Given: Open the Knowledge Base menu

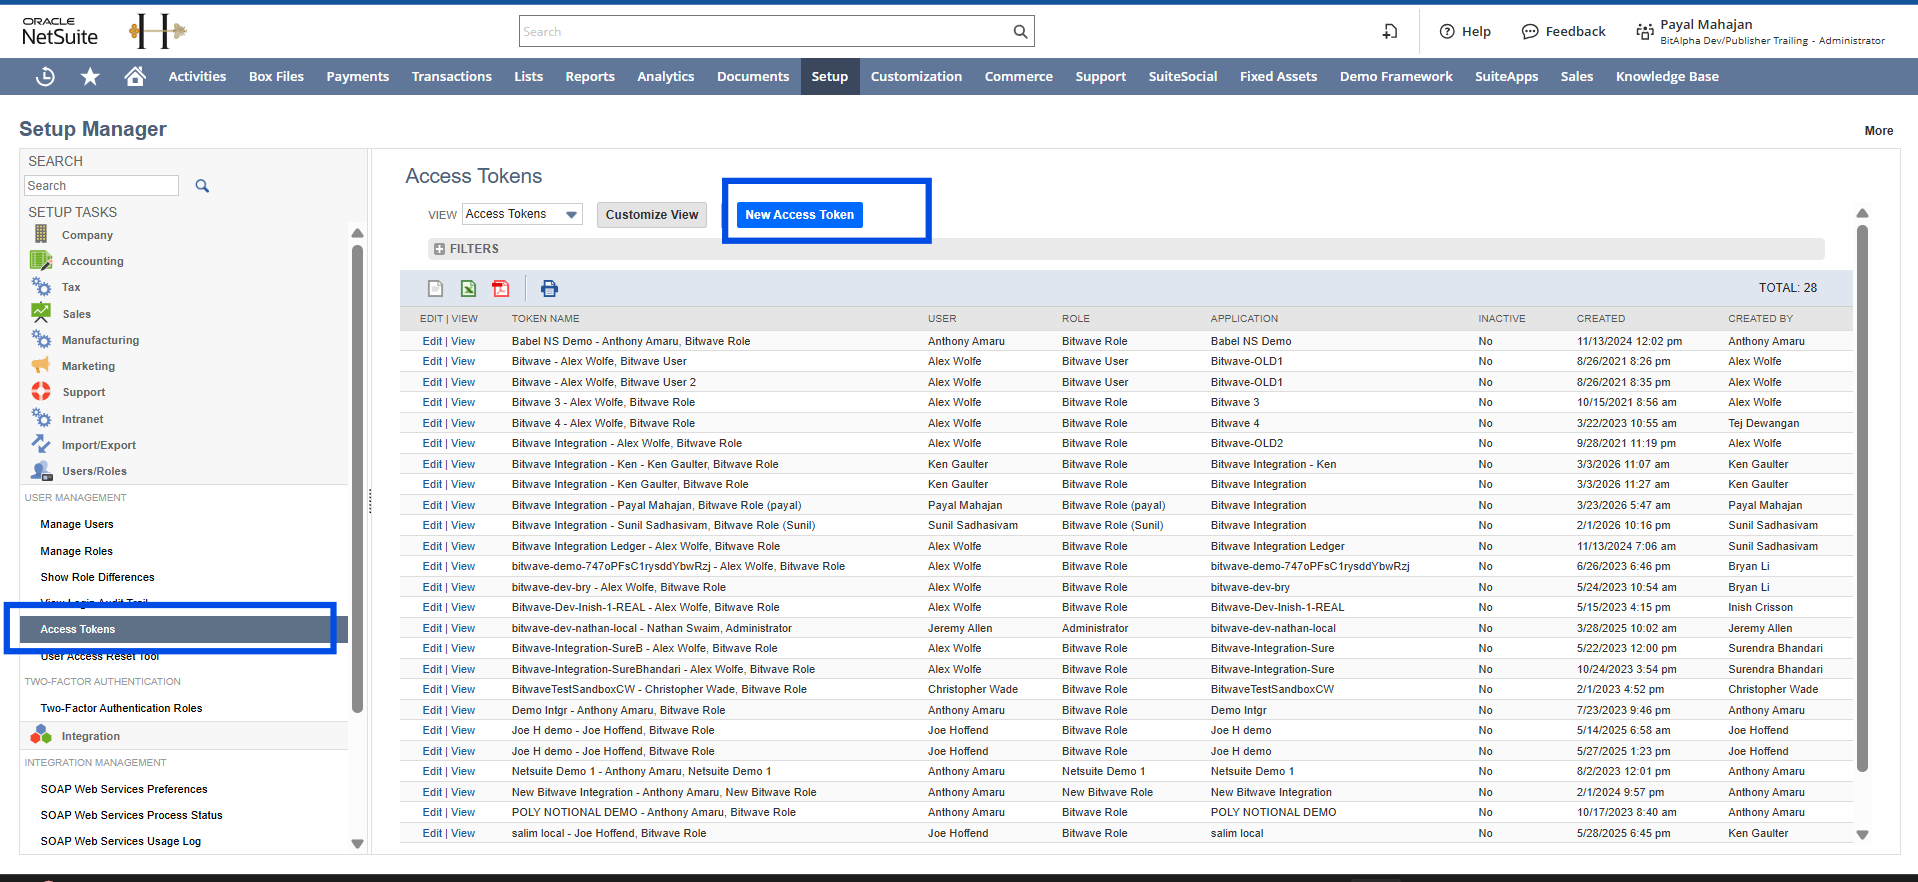Looking at the screenshot, I should pos(1667,76).
